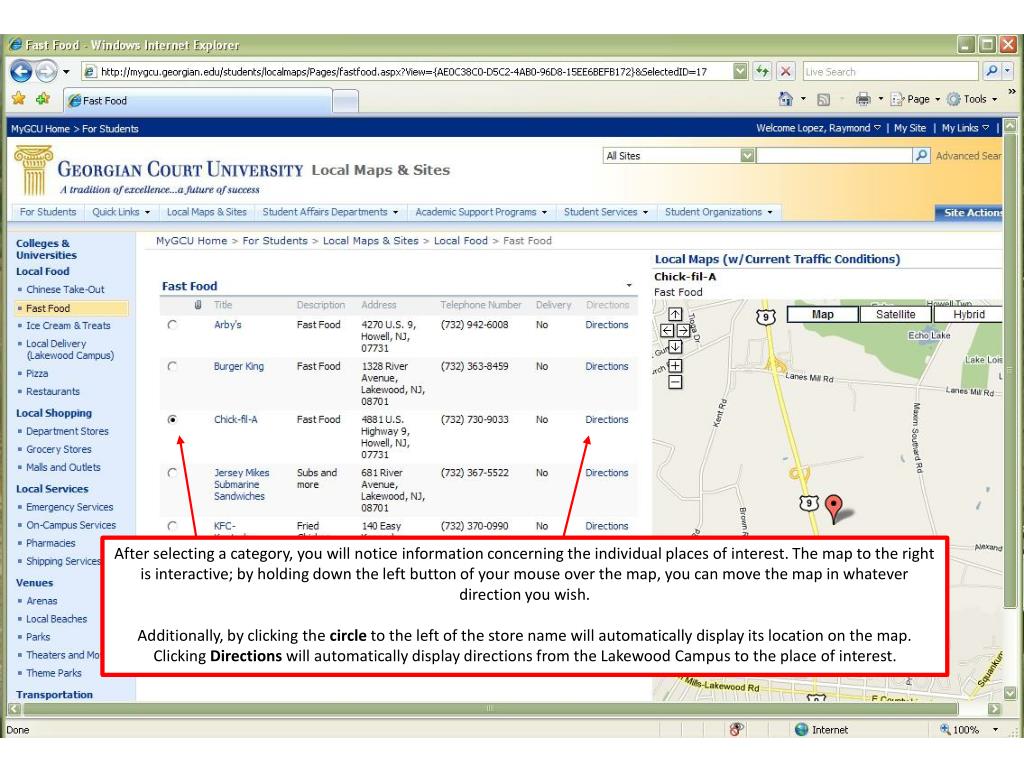Viewport: 1024px width, 768px height.
Task: Click the status bar zoom magnifier icon
Action: click(x=944, y=729)
